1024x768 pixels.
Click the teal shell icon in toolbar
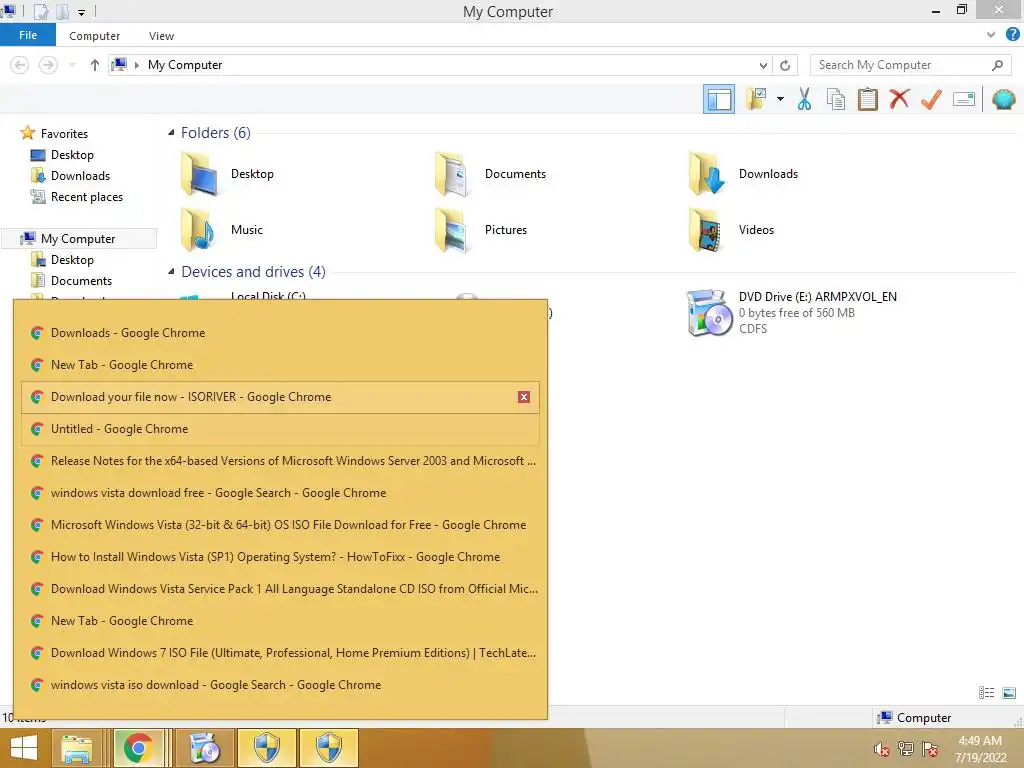(1003, 99)
